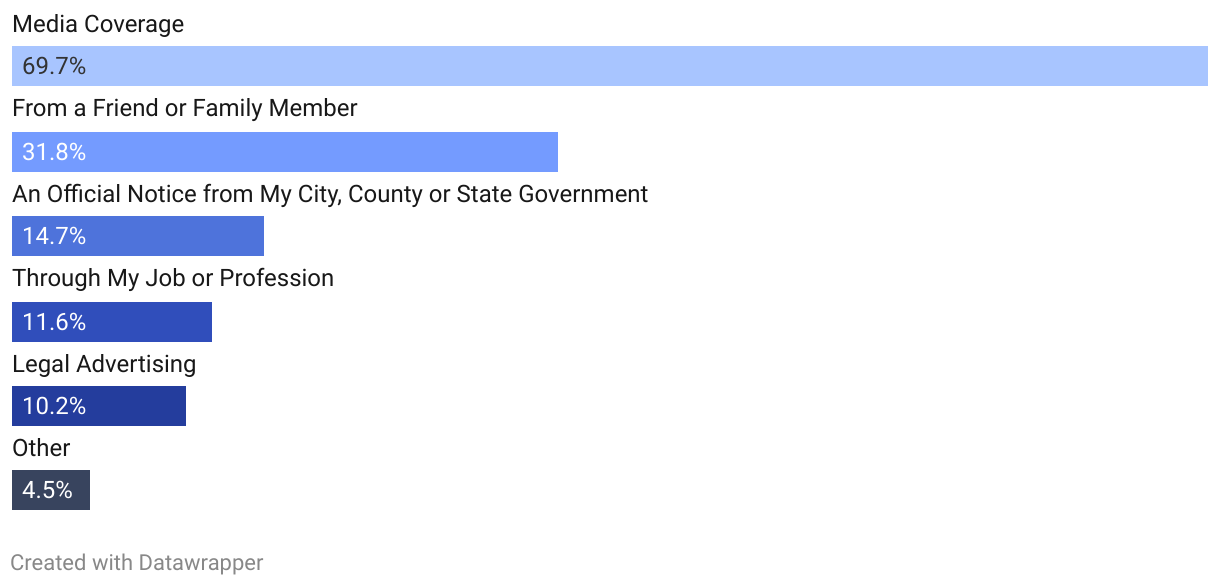Select the 11.6% value label
Image resolution: width=1220 pixels, height=588 pixels.
pyautogui.click(x=54, y=323)
